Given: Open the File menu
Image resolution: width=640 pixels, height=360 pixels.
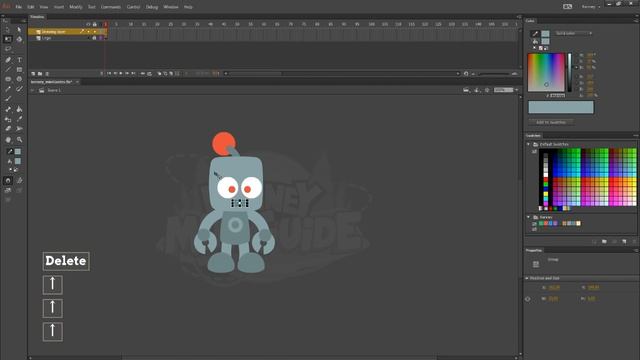Looking at the screenshot, I should tap(18, 7).
